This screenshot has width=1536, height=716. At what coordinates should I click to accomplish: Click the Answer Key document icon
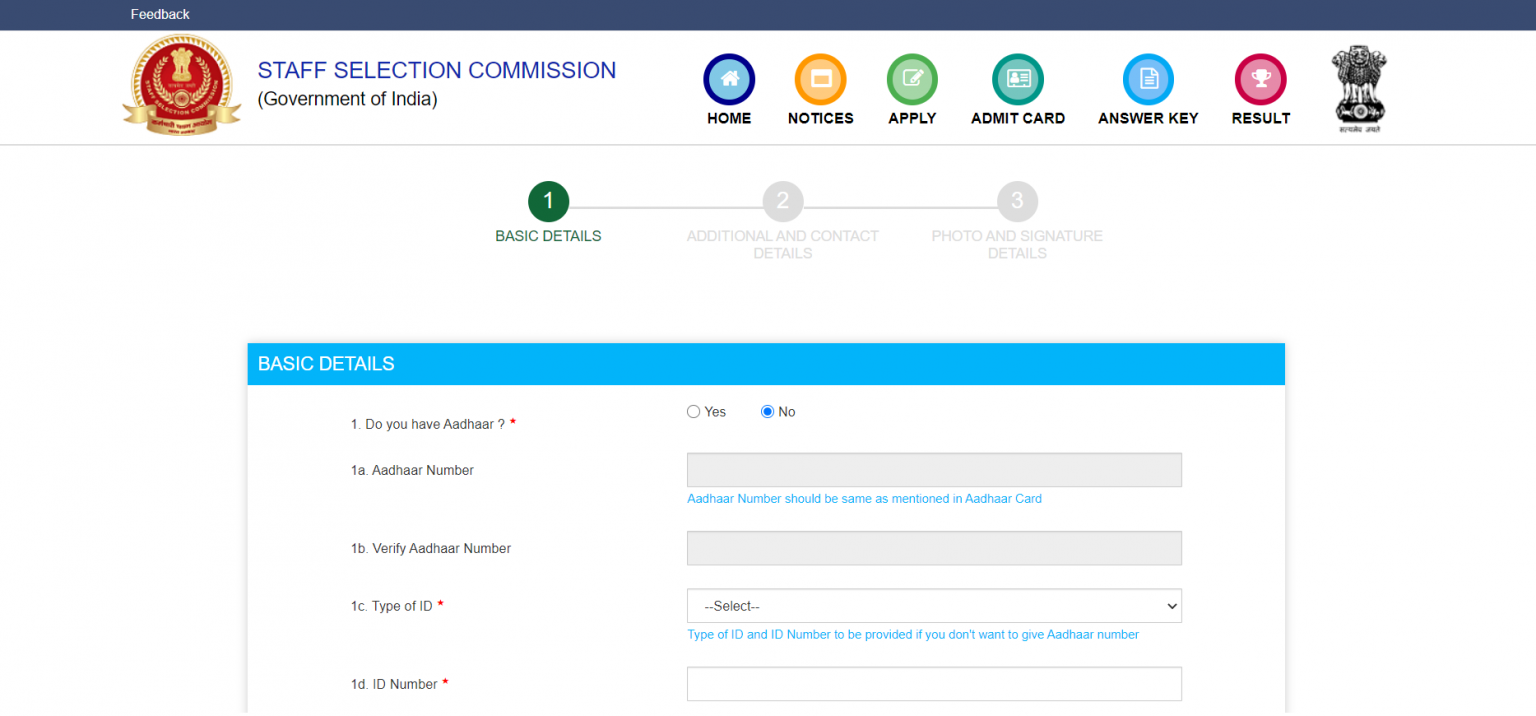(x=1148, y=80)
